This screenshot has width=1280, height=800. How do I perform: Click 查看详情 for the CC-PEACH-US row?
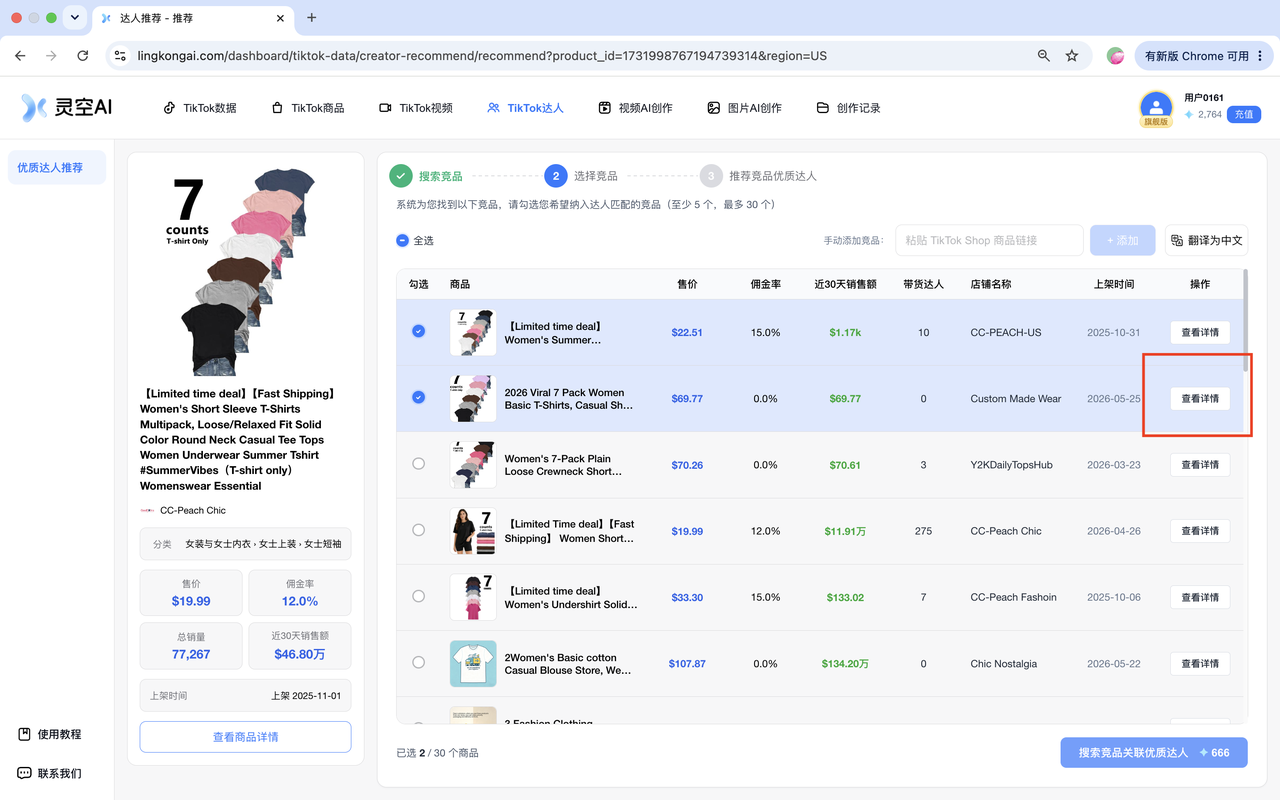coord(1200,332)
